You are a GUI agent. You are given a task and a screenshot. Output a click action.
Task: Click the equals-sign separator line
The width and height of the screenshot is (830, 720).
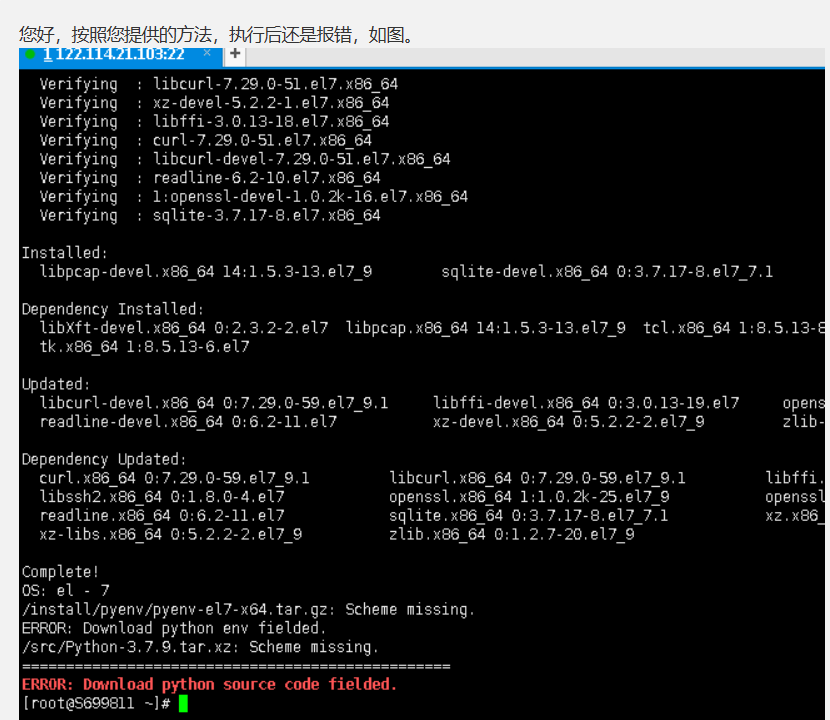pos(236,667)
